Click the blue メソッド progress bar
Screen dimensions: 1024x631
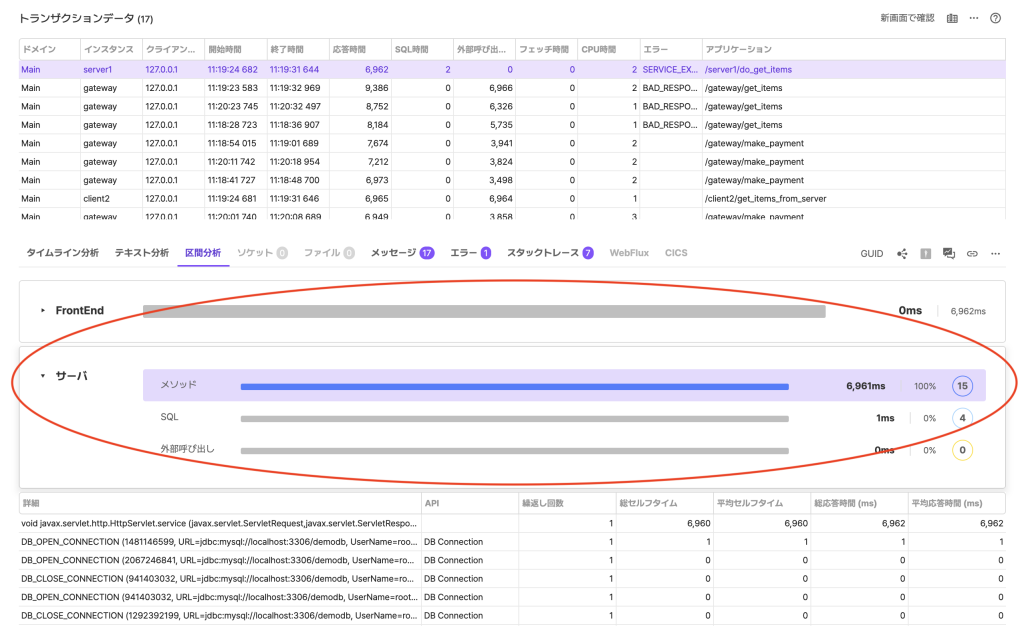click(514, 386)
